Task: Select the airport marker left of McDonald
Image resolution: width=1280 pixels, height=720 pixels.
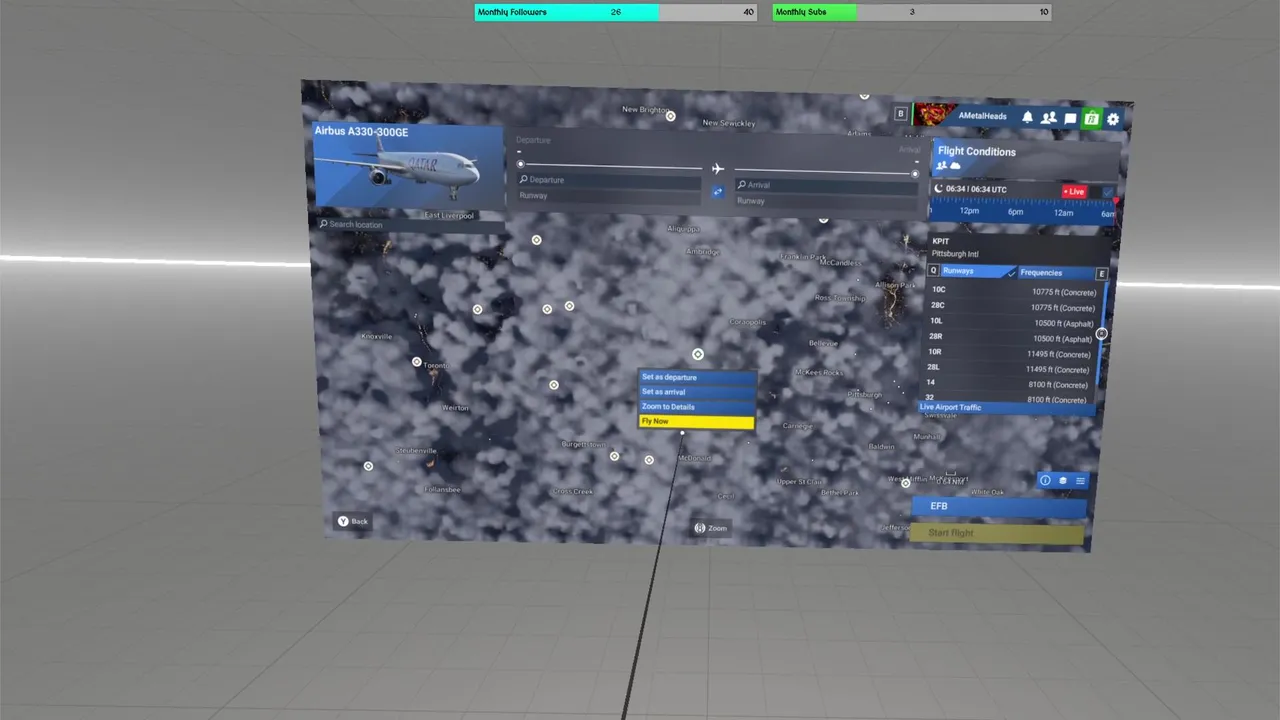Action: tap(648, 460)
